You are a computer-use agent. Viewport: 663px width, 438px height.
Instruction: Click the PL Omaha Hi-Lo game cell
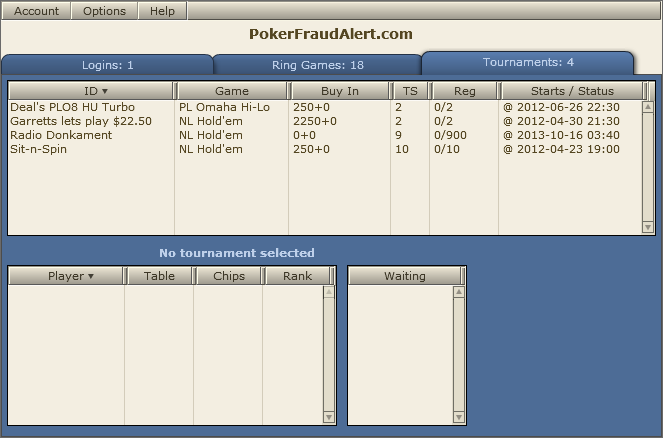click(224, 107)
